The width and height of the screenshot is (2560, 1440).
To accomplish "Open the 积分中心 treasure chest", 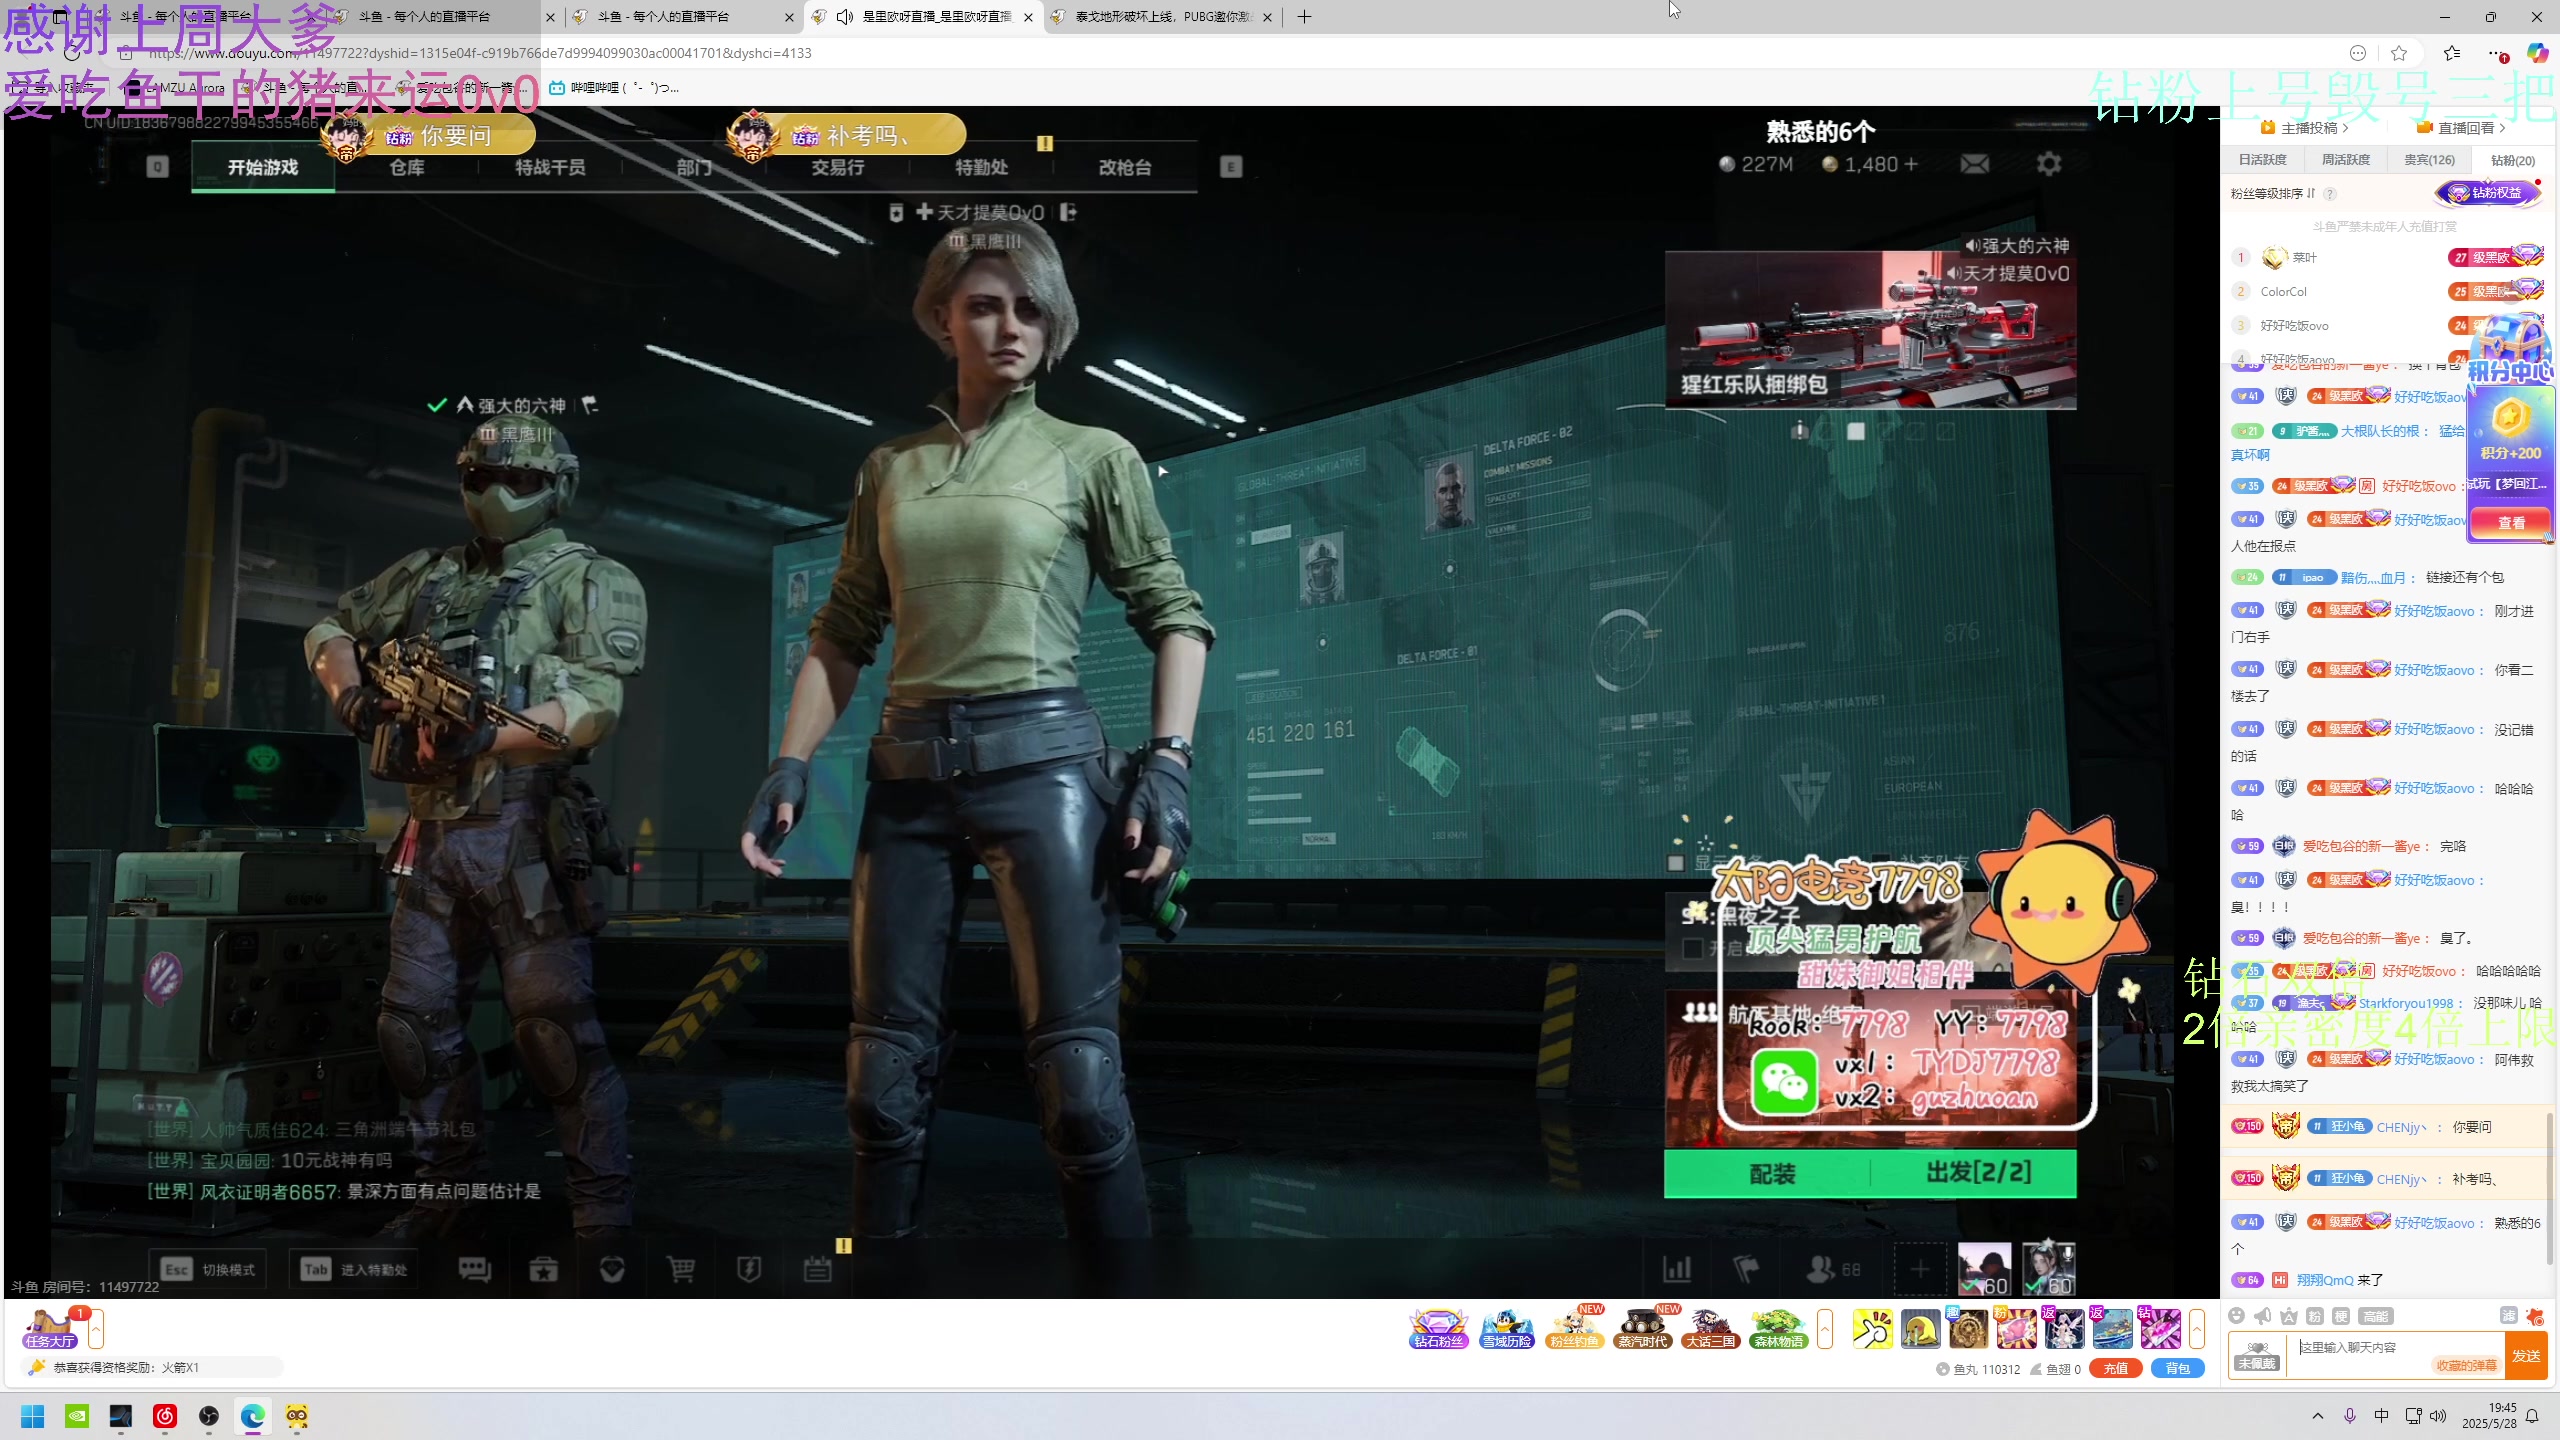I will pos(2510,350).
